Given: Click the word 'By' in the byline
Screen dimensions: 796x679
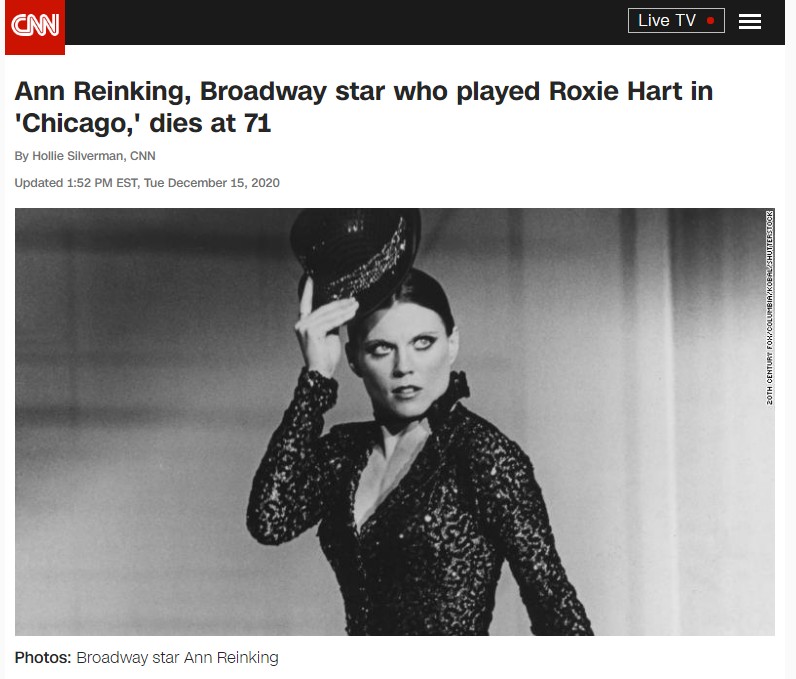Looking at the screenshot, I should [x=21, y=156].
